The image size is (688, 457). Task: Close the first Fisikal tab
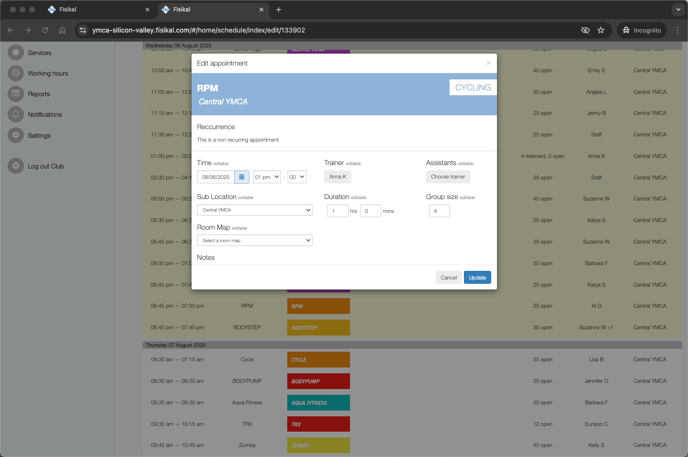(147, 10)
